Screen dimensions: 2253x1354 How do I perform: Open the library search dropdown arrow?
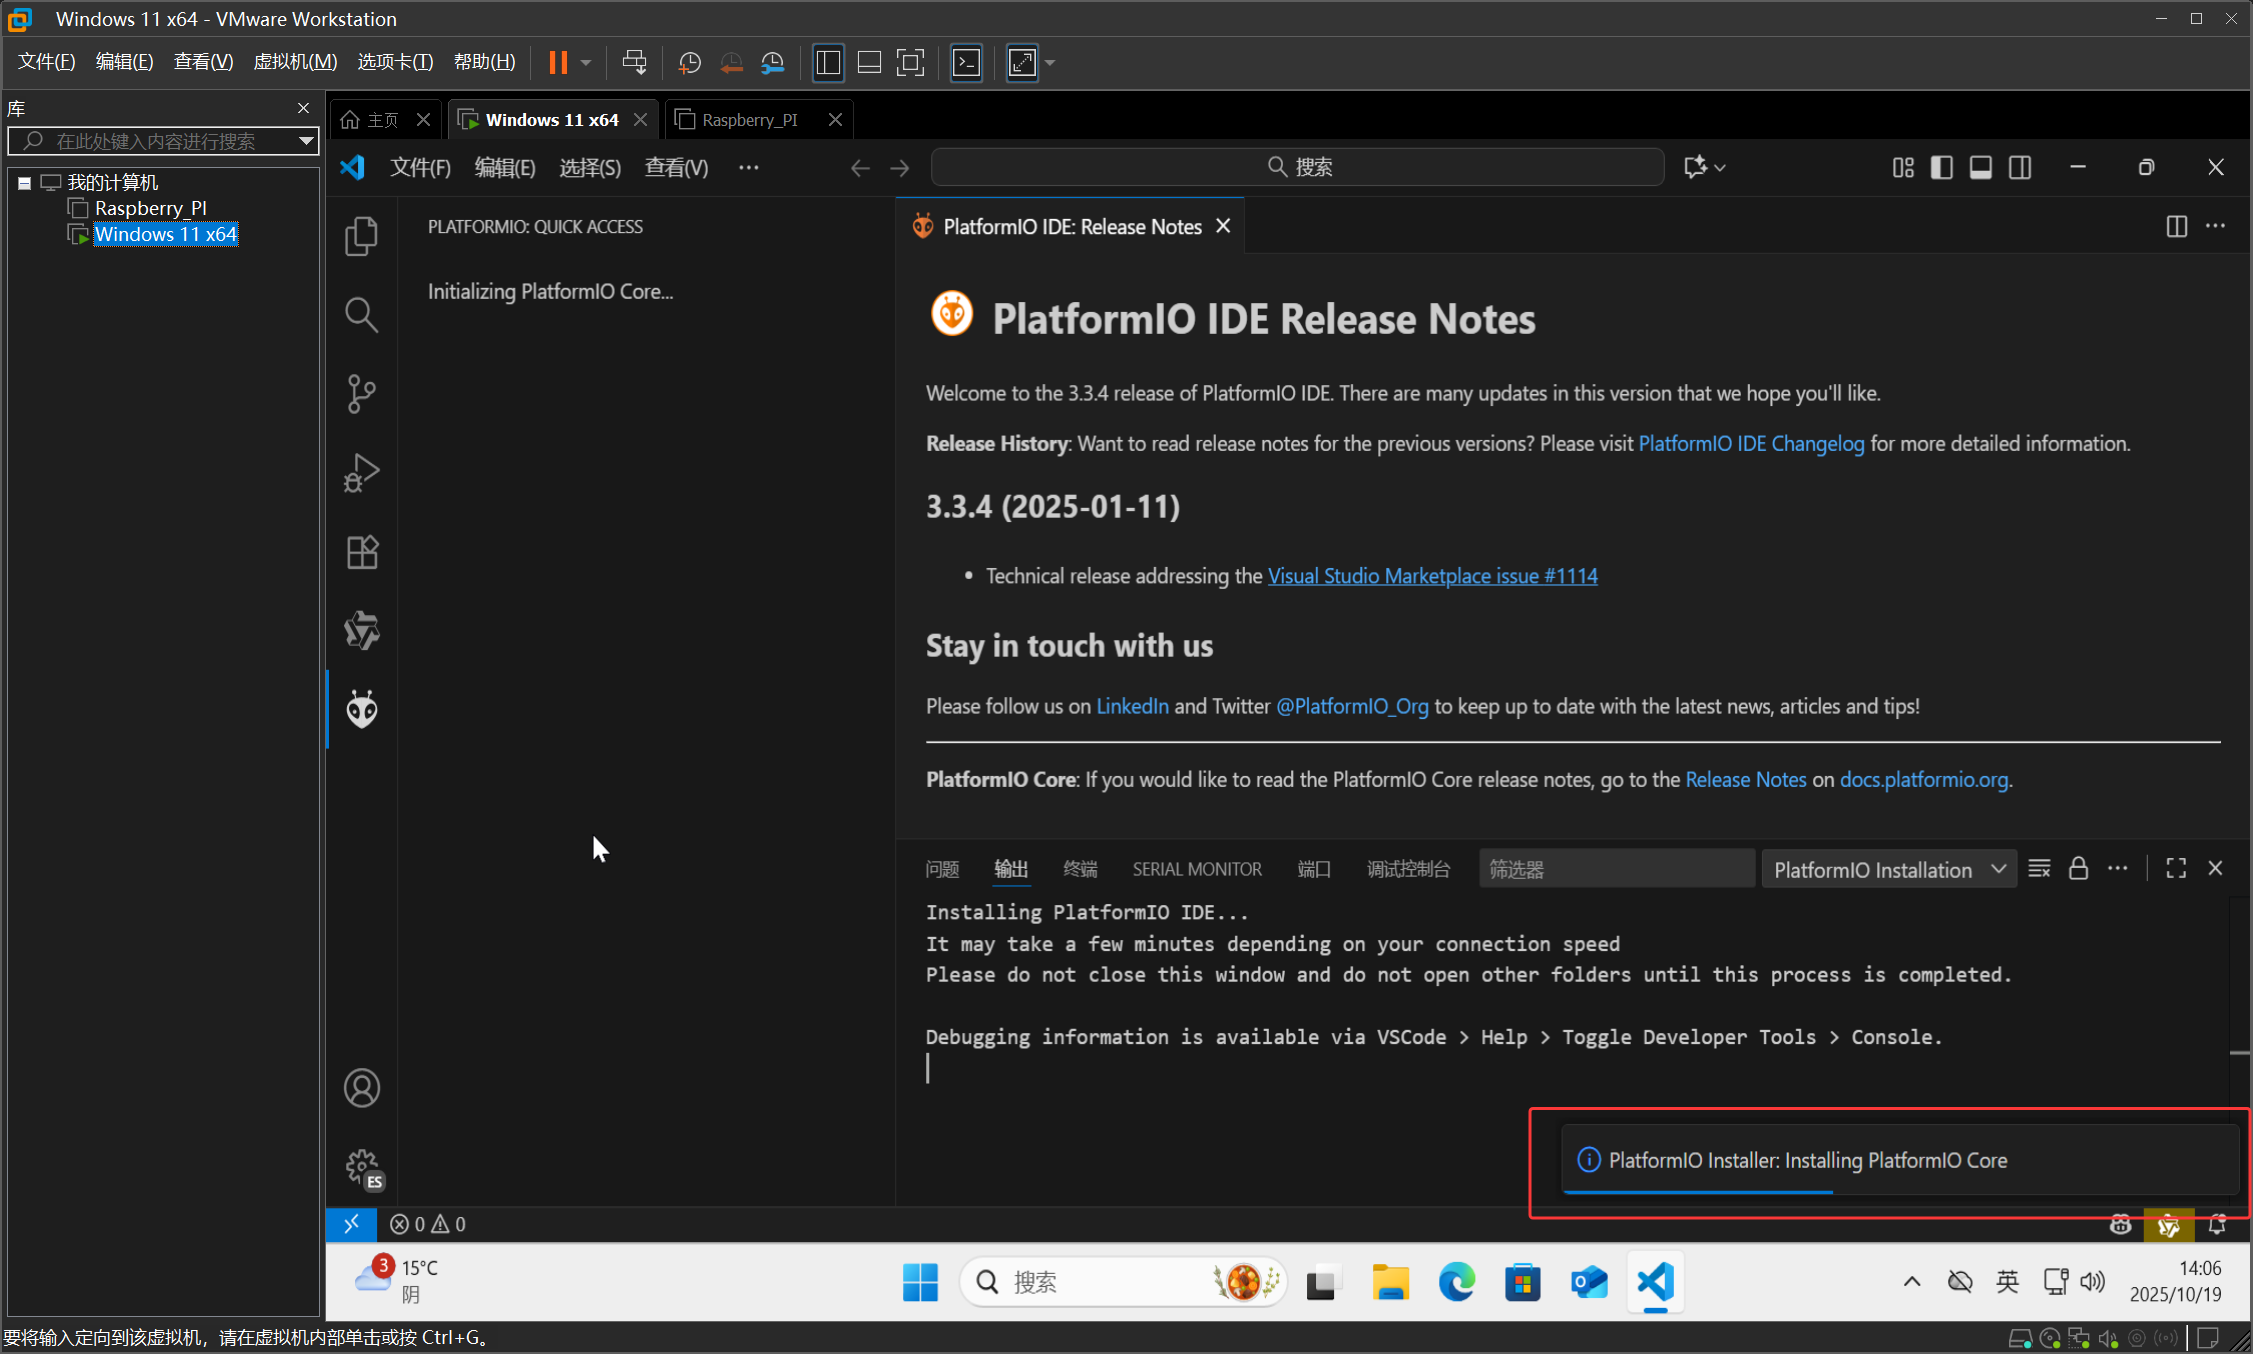[x=305, y=141]
